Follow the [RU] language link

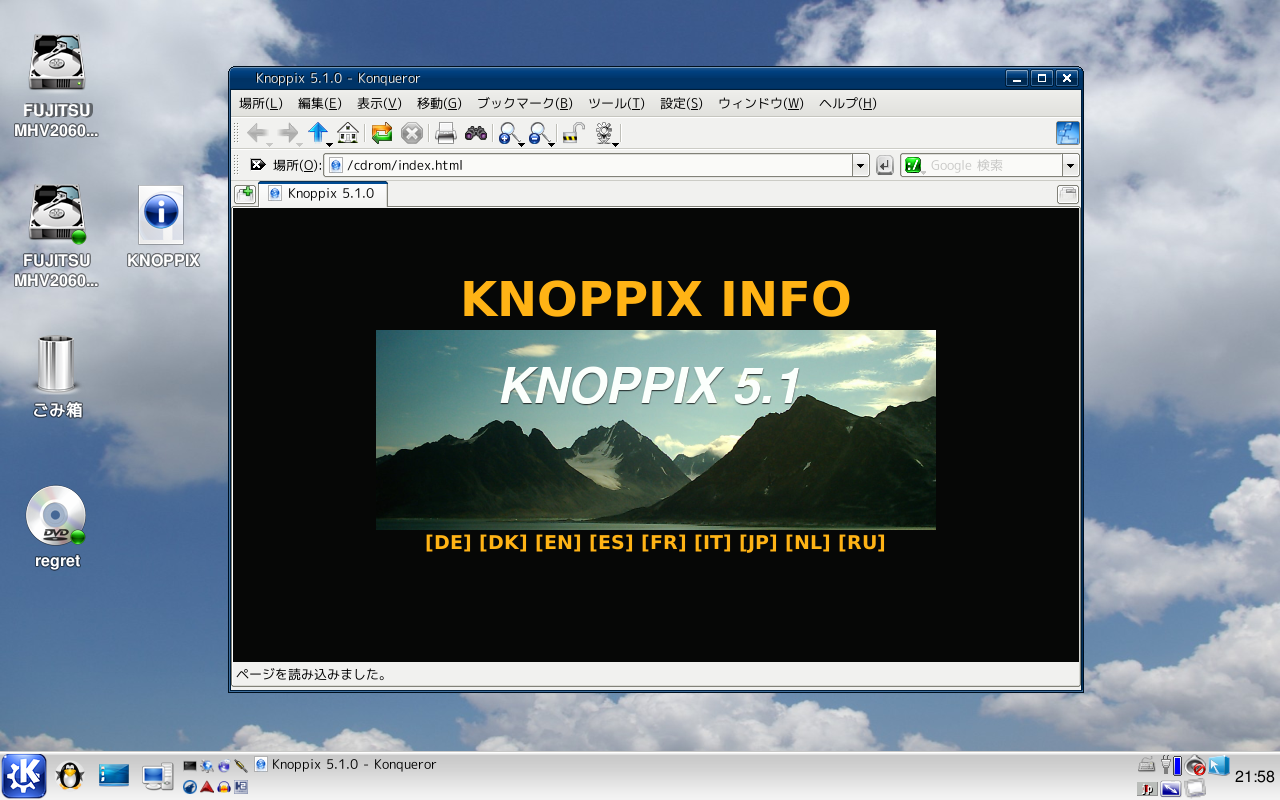pos(862,542)
